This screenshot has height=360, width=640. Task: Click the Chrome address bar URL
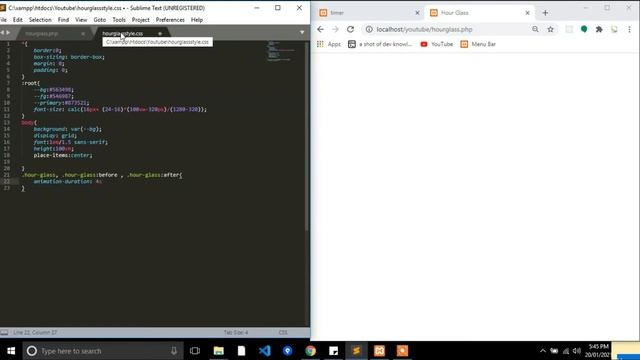[x=424, y=29]
